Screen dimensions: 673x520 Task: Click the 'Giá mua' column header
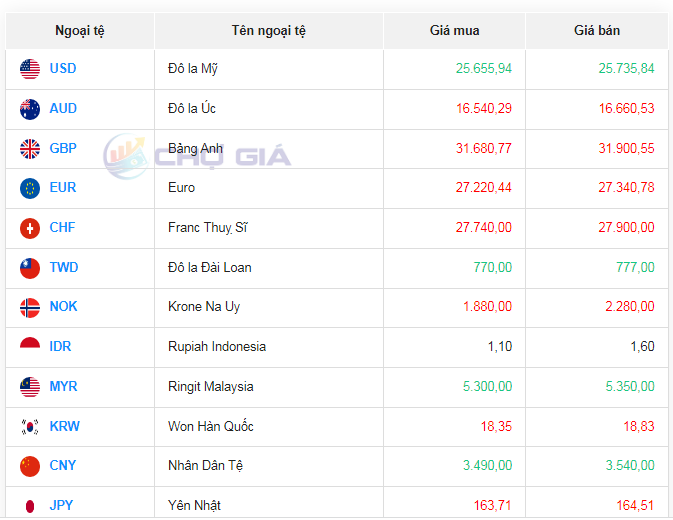pos(455,31)
